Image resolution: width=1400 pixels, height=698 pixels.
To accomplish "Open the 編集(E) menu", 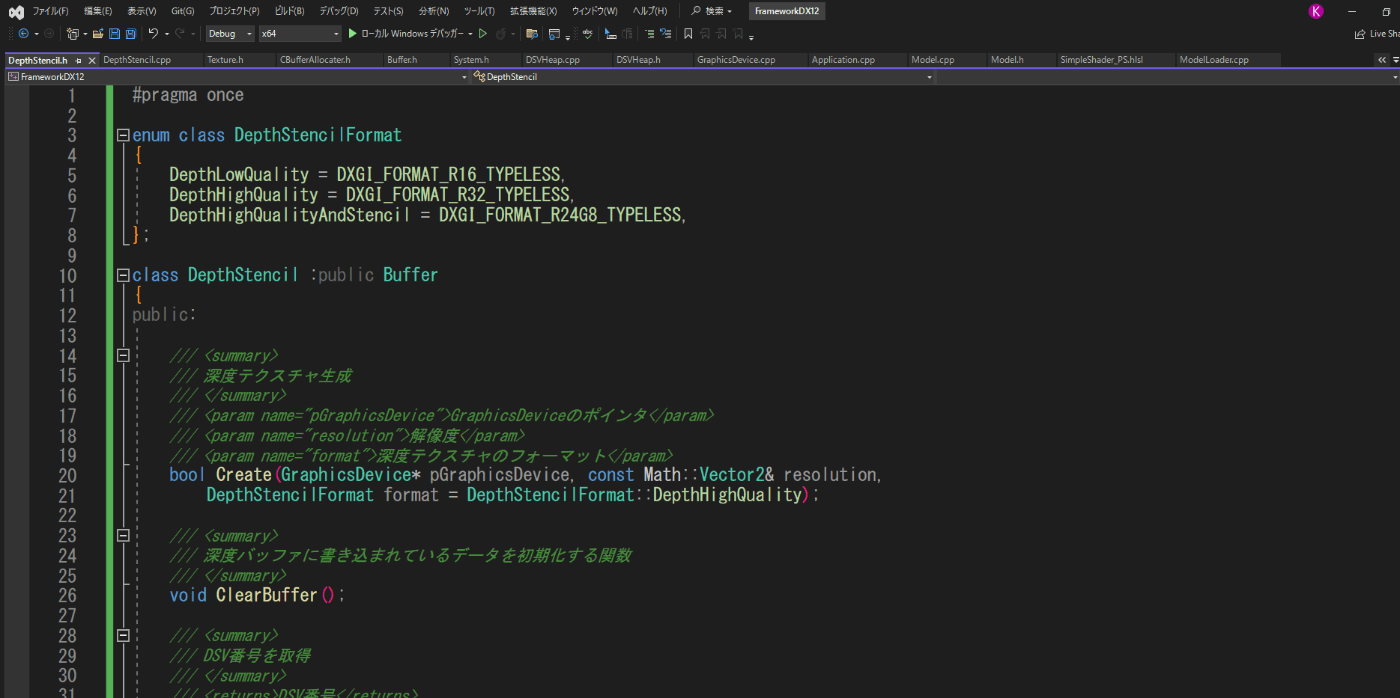I will pyautogui.click(x=98, y=11).
